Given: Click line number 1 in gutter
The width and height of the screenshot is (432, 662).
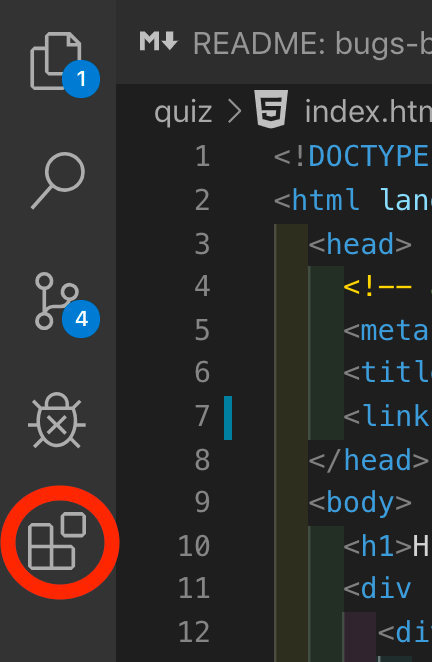Looking at the screenshot, I should (x=202, y=156).
